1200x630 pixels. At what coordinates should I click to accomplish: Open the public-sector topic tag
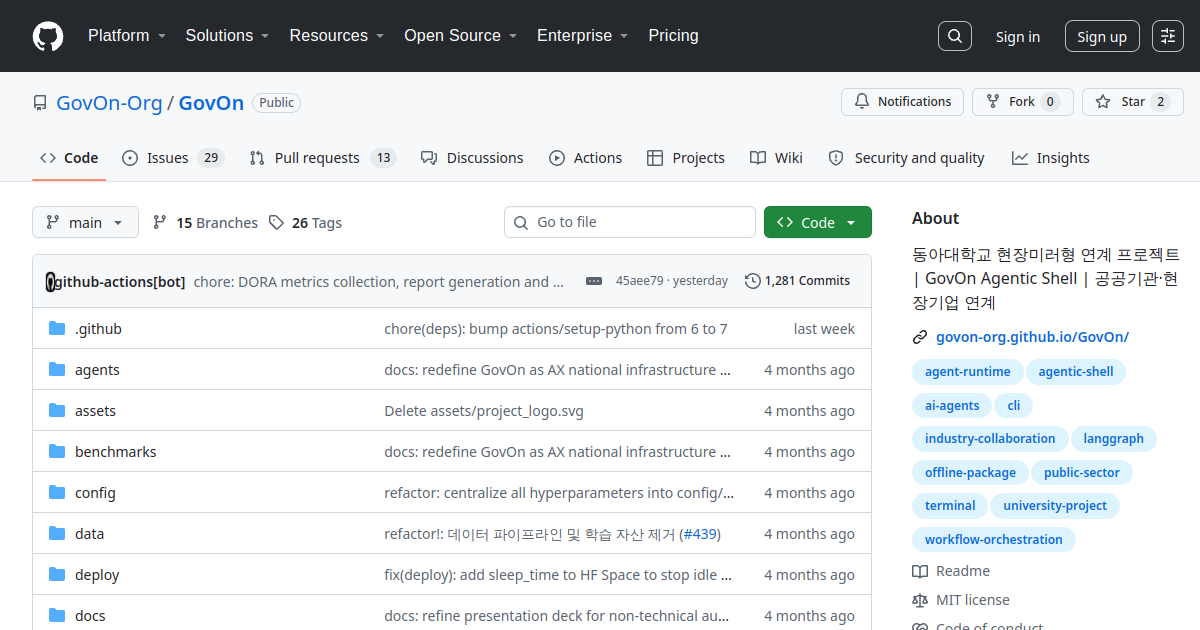(x=1082, y=473)
